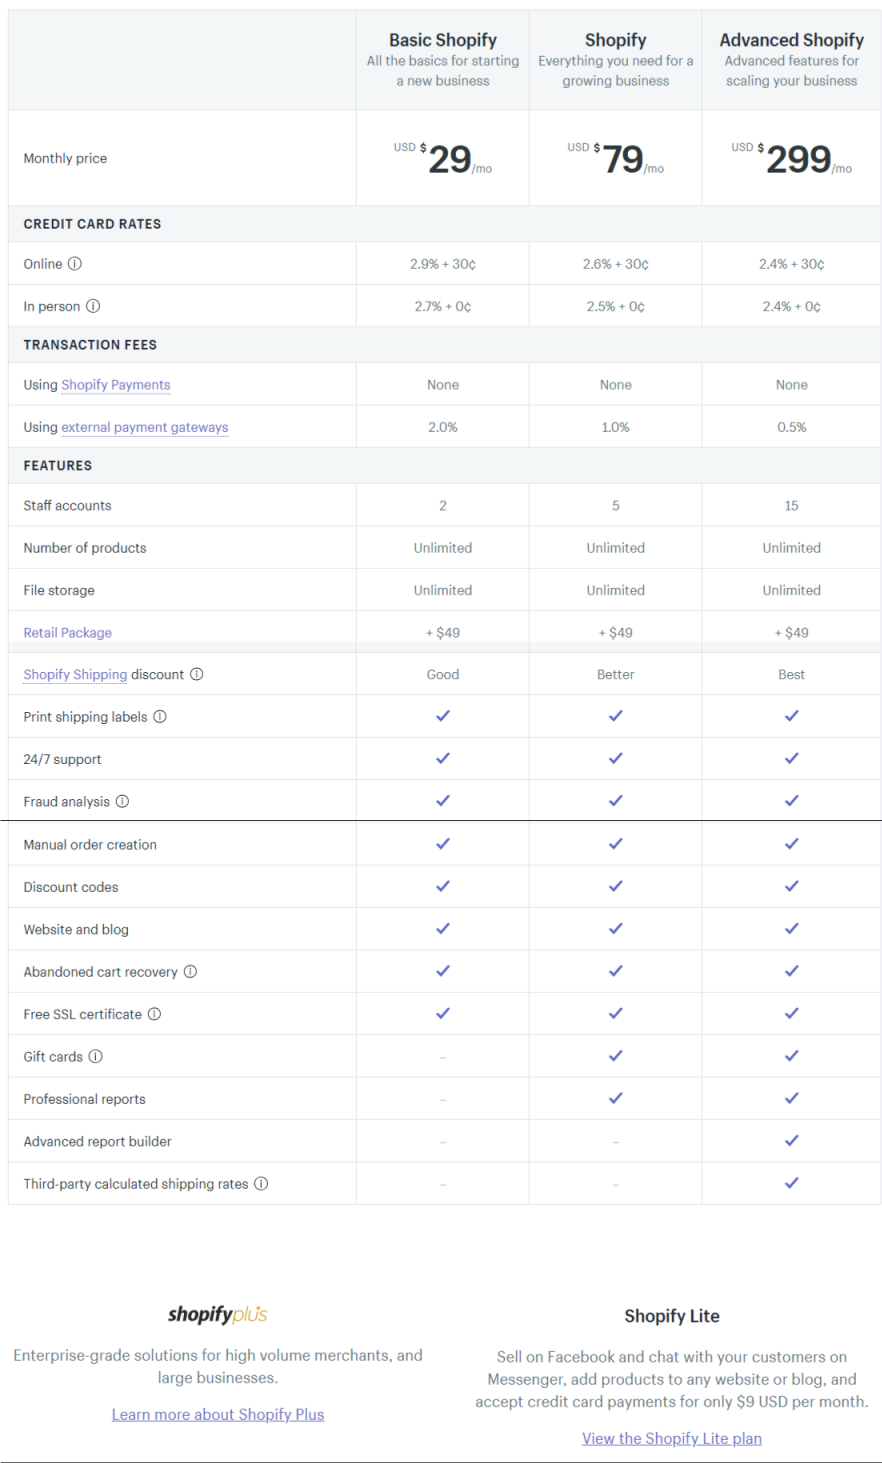Follow the external payment gateways link
The width and height of the screenshot is (882, 1463).
145,427
